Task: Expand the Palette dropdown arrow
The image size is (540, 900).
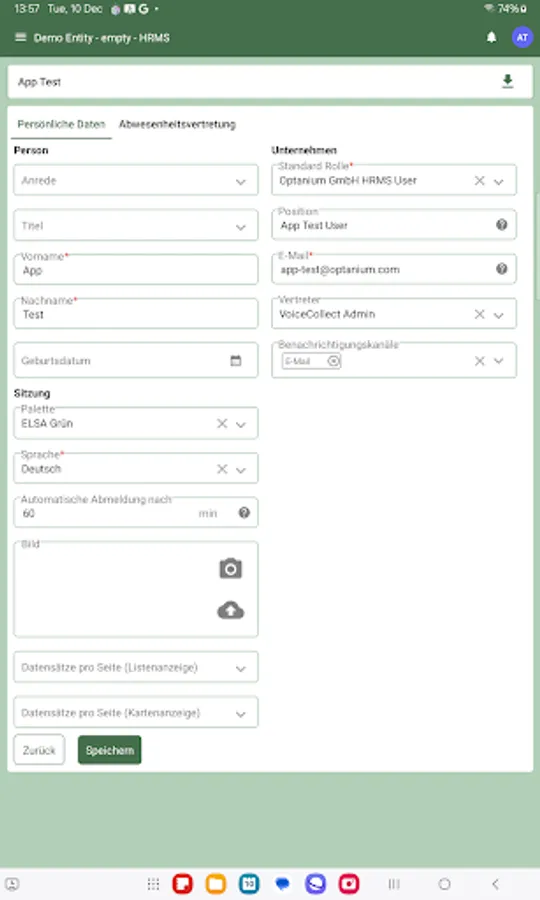Action: point(241,424)
